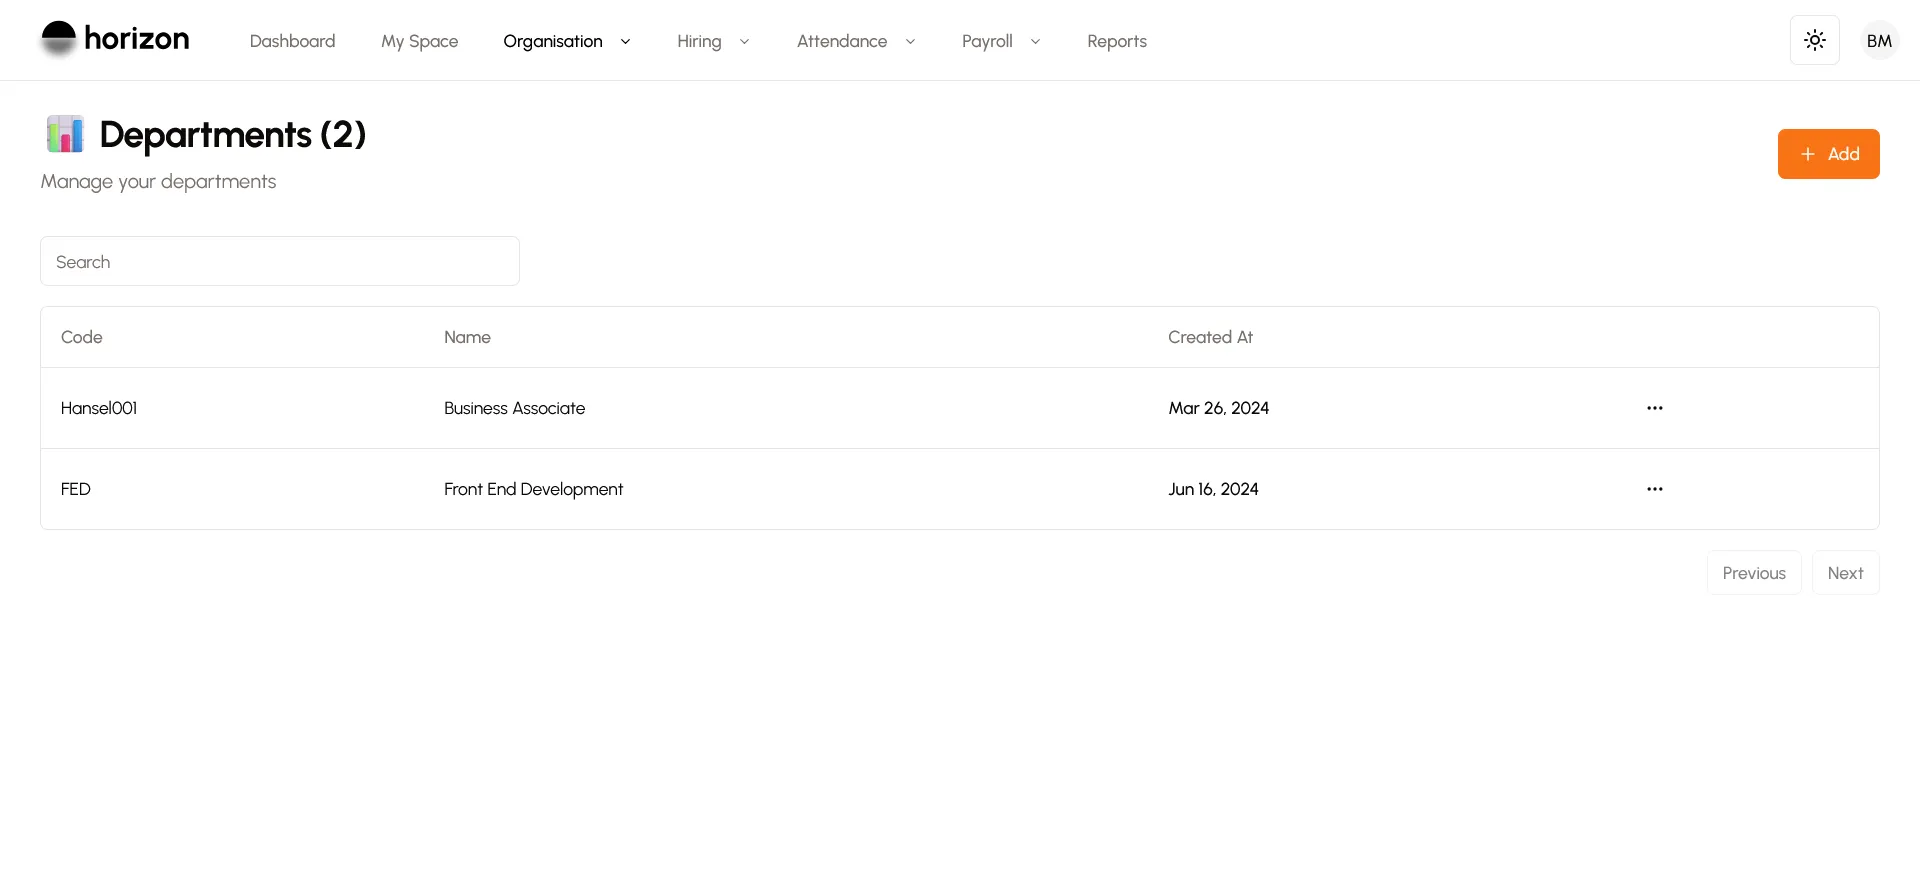
Task: Toggle the light/dark theme sun icon
Action: tap(1814, 40)
